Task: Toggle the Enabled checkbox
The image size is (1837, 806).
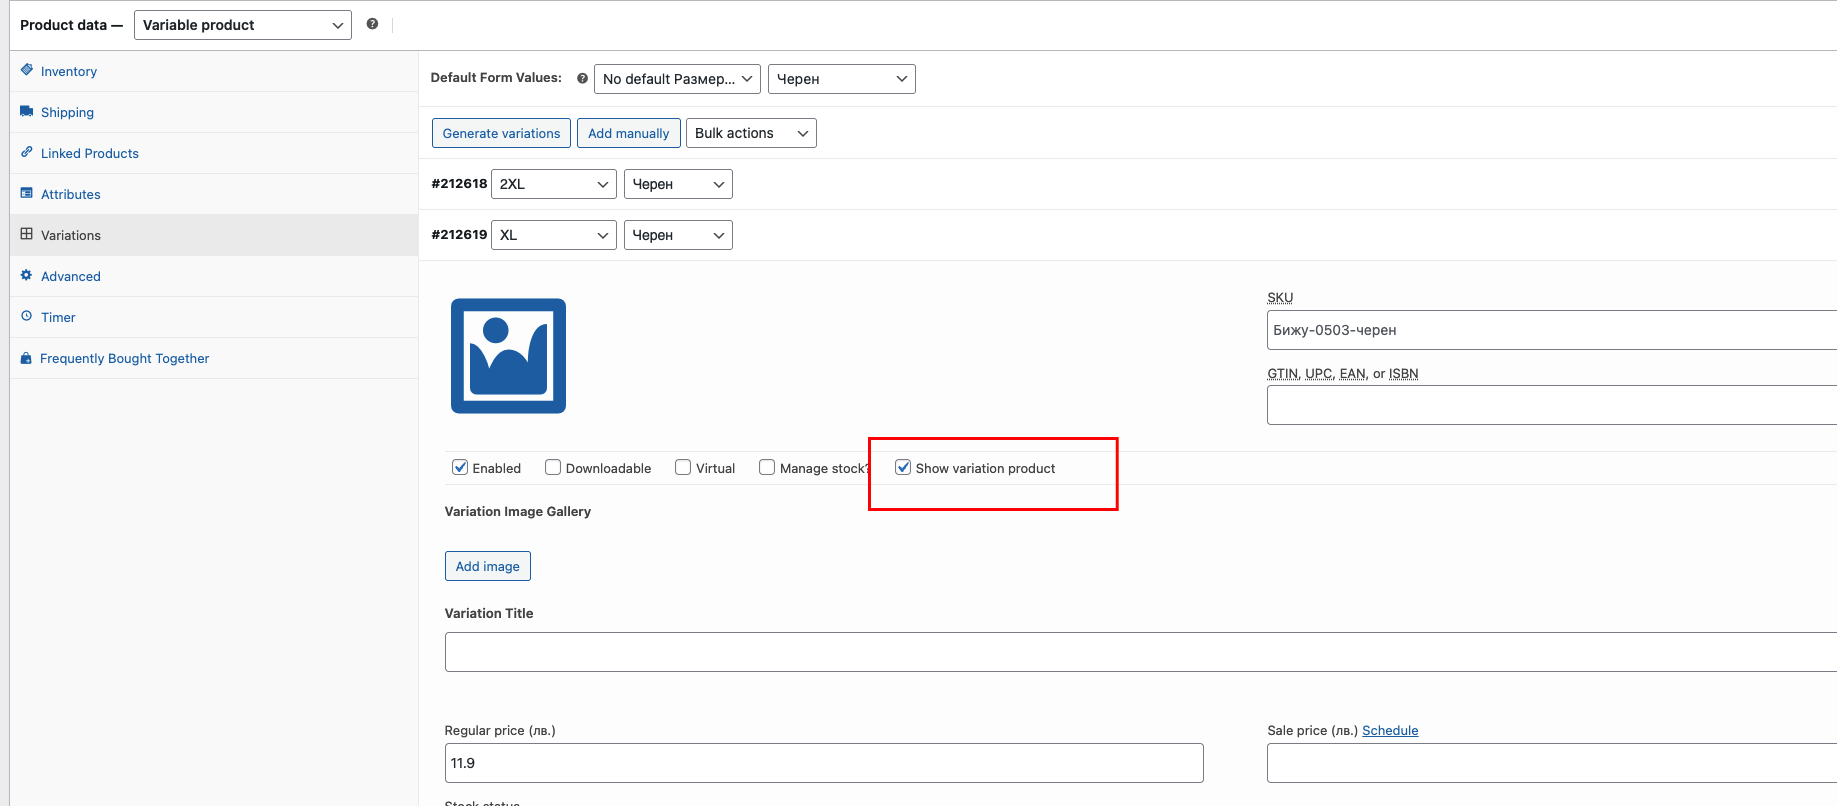Action: pyautogui.click(x=460, y=467)
